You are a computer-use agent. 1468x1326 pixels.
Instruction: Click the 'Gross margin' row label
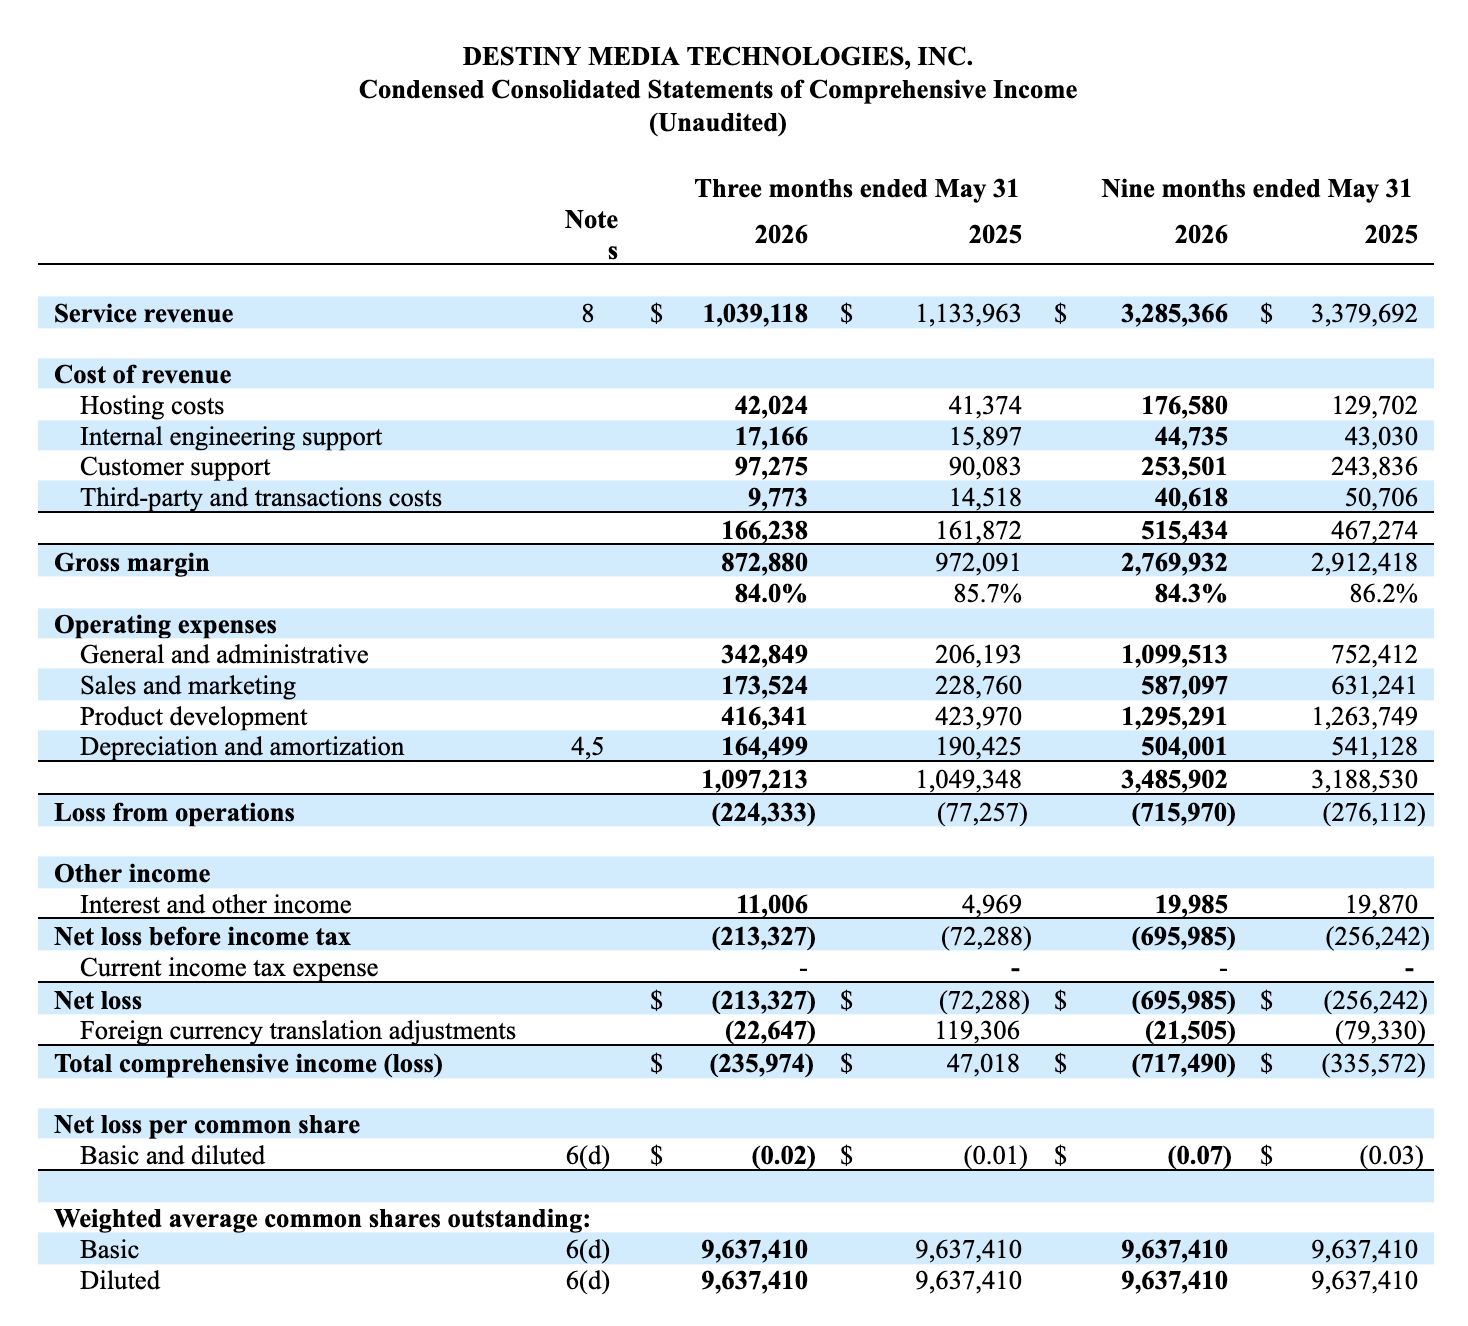132,563
